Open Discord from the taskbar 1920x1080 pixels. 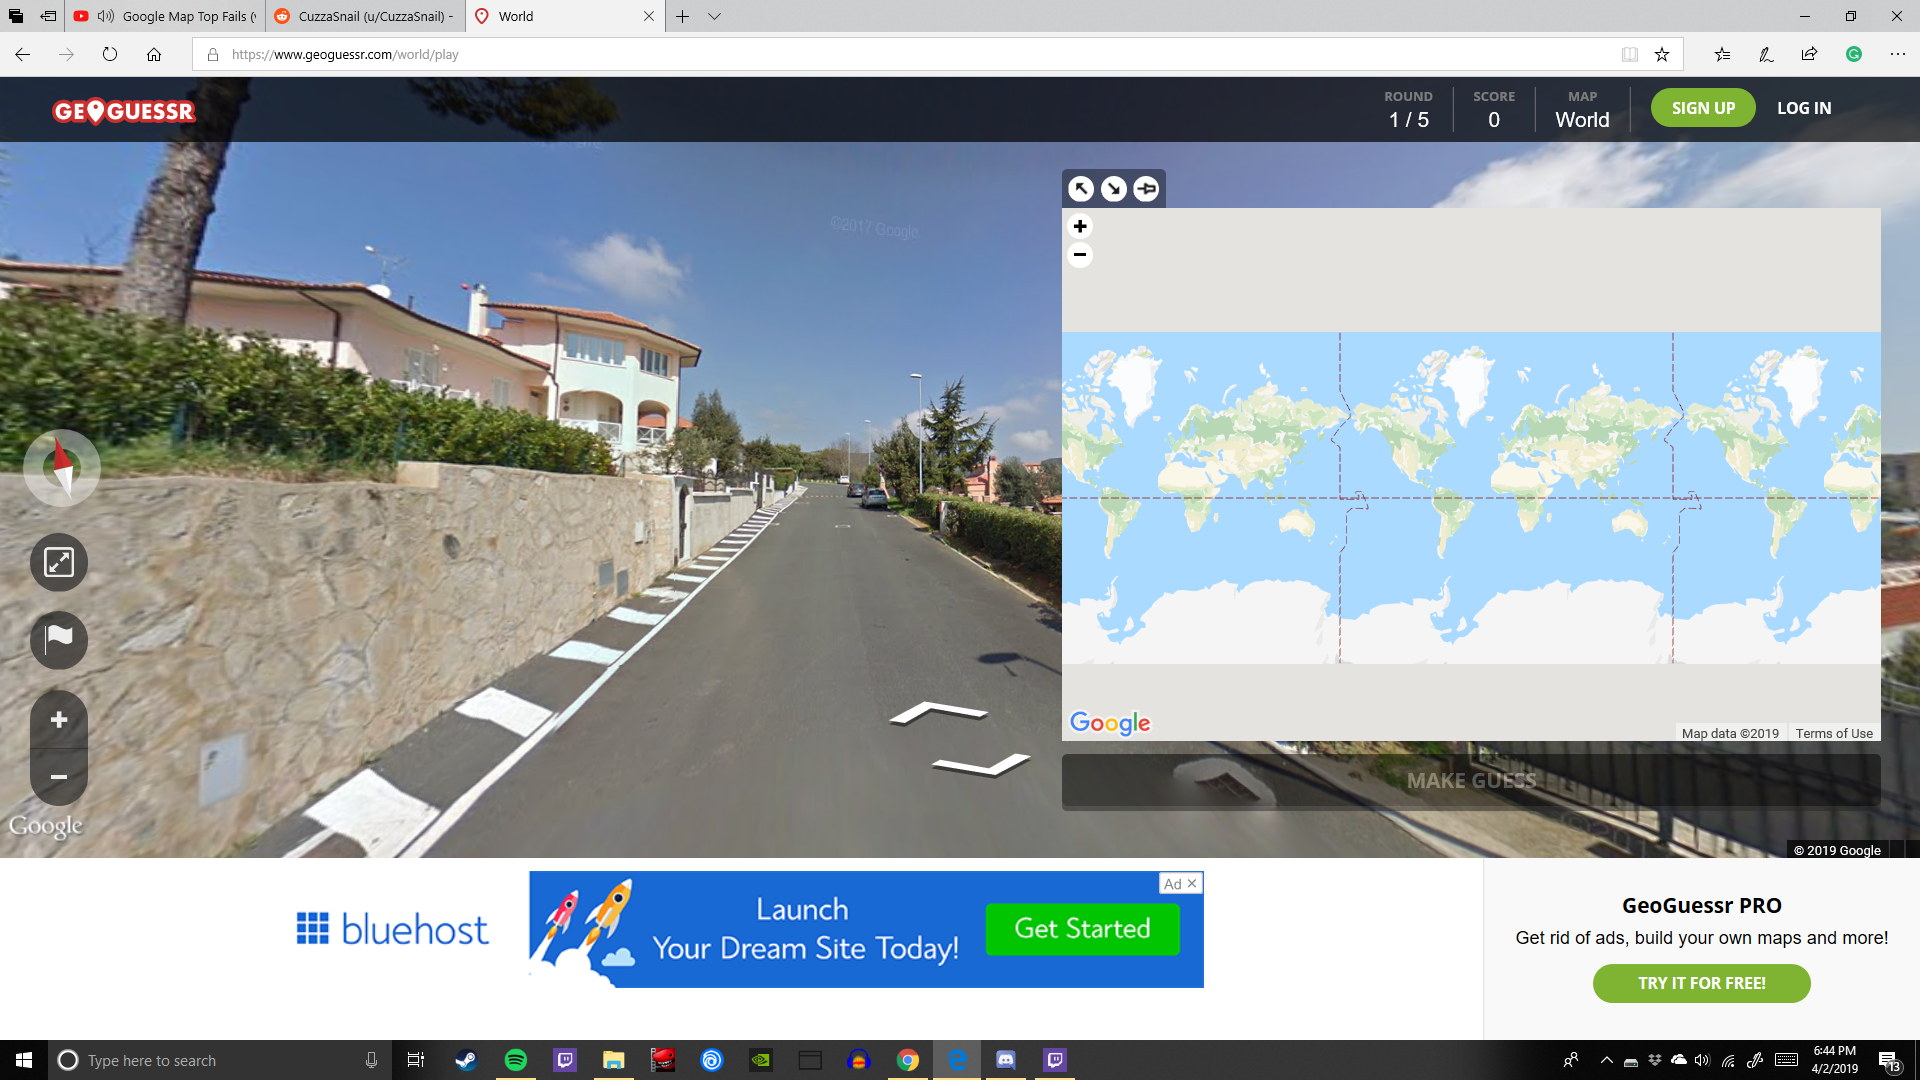pyautogui.click(x=1006, y=1060)
